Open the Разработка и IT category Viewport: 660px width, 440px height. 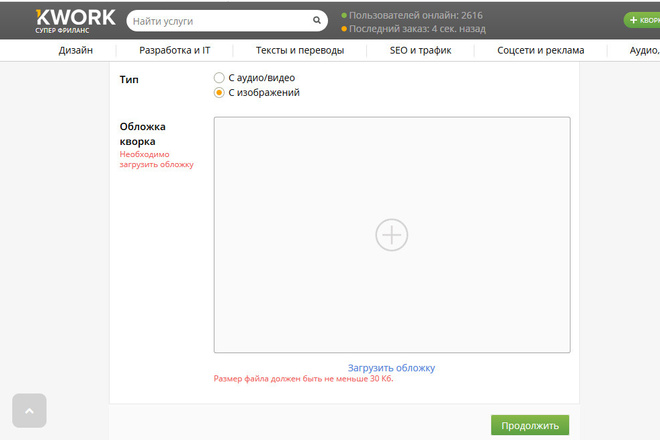pos(175,51)
